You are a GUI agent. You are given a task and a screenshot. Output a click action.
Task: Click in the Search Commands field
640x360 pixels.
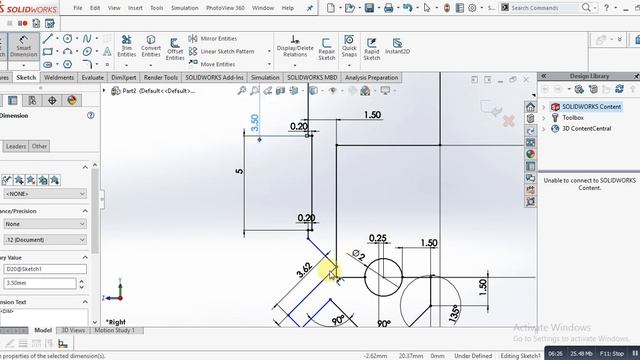(x=544, y=8)
